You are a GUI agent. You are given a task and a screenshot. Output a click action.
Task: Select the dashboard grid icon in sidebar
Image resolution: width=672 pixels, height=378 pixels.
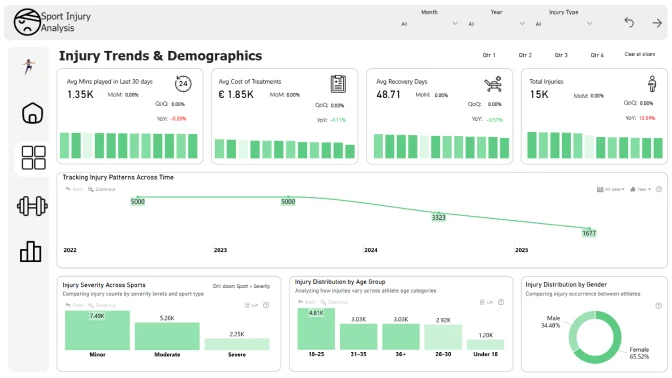click(x=33, y=158)
